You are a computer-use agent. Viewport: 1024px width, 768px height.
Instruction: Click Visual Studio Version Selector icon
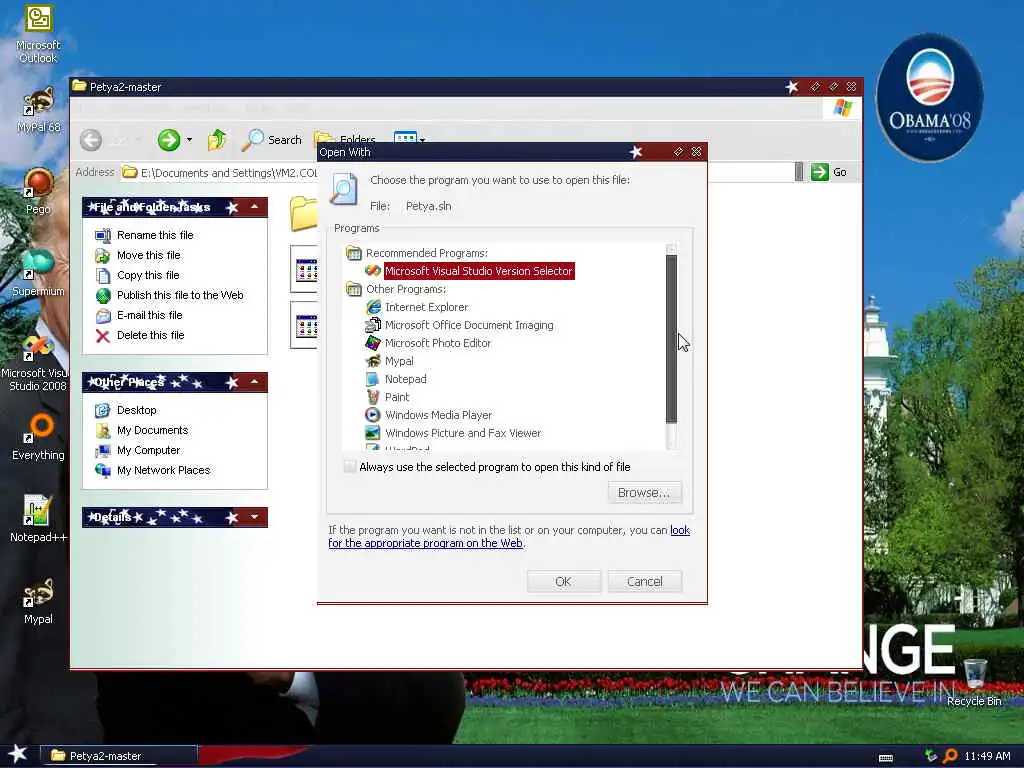[373, 271]
